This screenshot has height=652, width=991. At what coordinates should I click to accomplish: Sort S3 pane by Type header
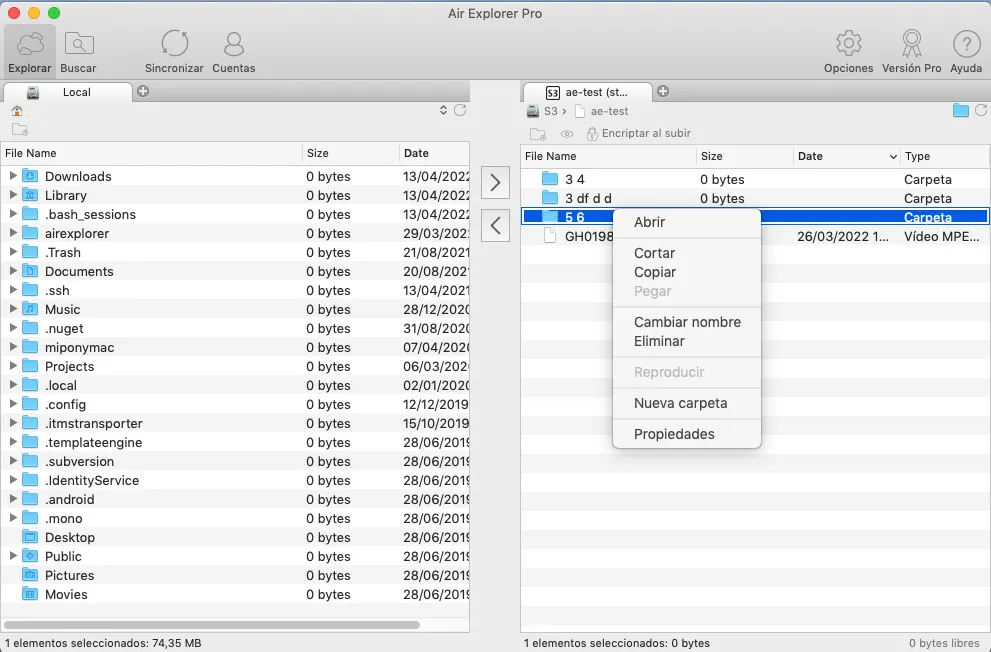tap(944, 156)
